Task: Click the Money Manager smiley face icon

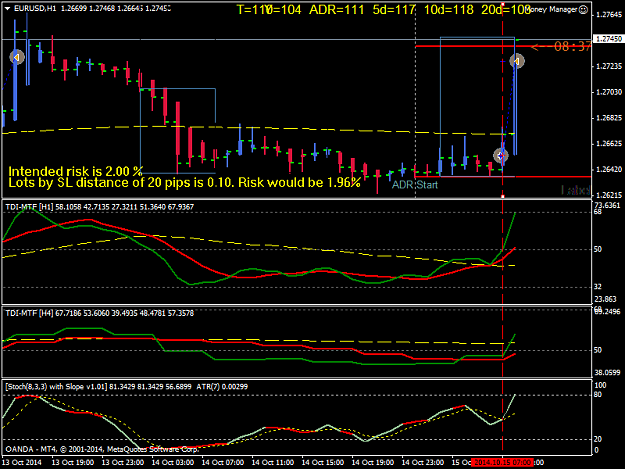Action: 583,10
